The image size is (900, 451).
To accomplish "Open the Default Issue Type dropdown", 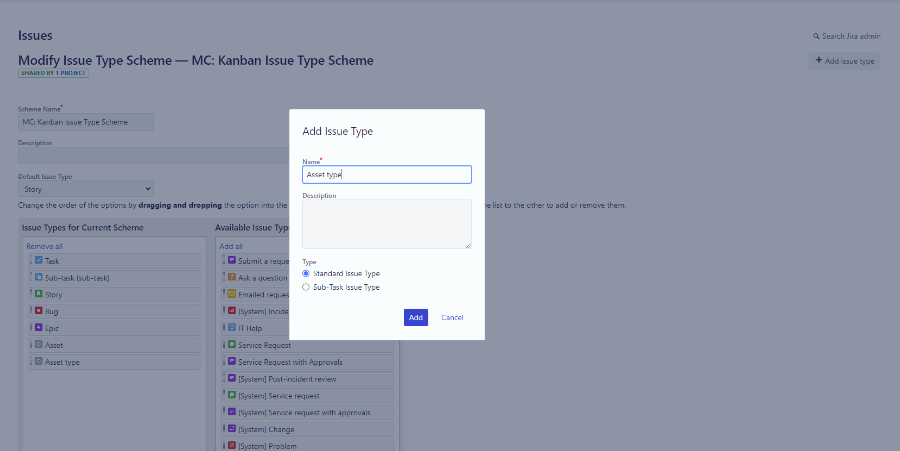I will pos(86,188).
